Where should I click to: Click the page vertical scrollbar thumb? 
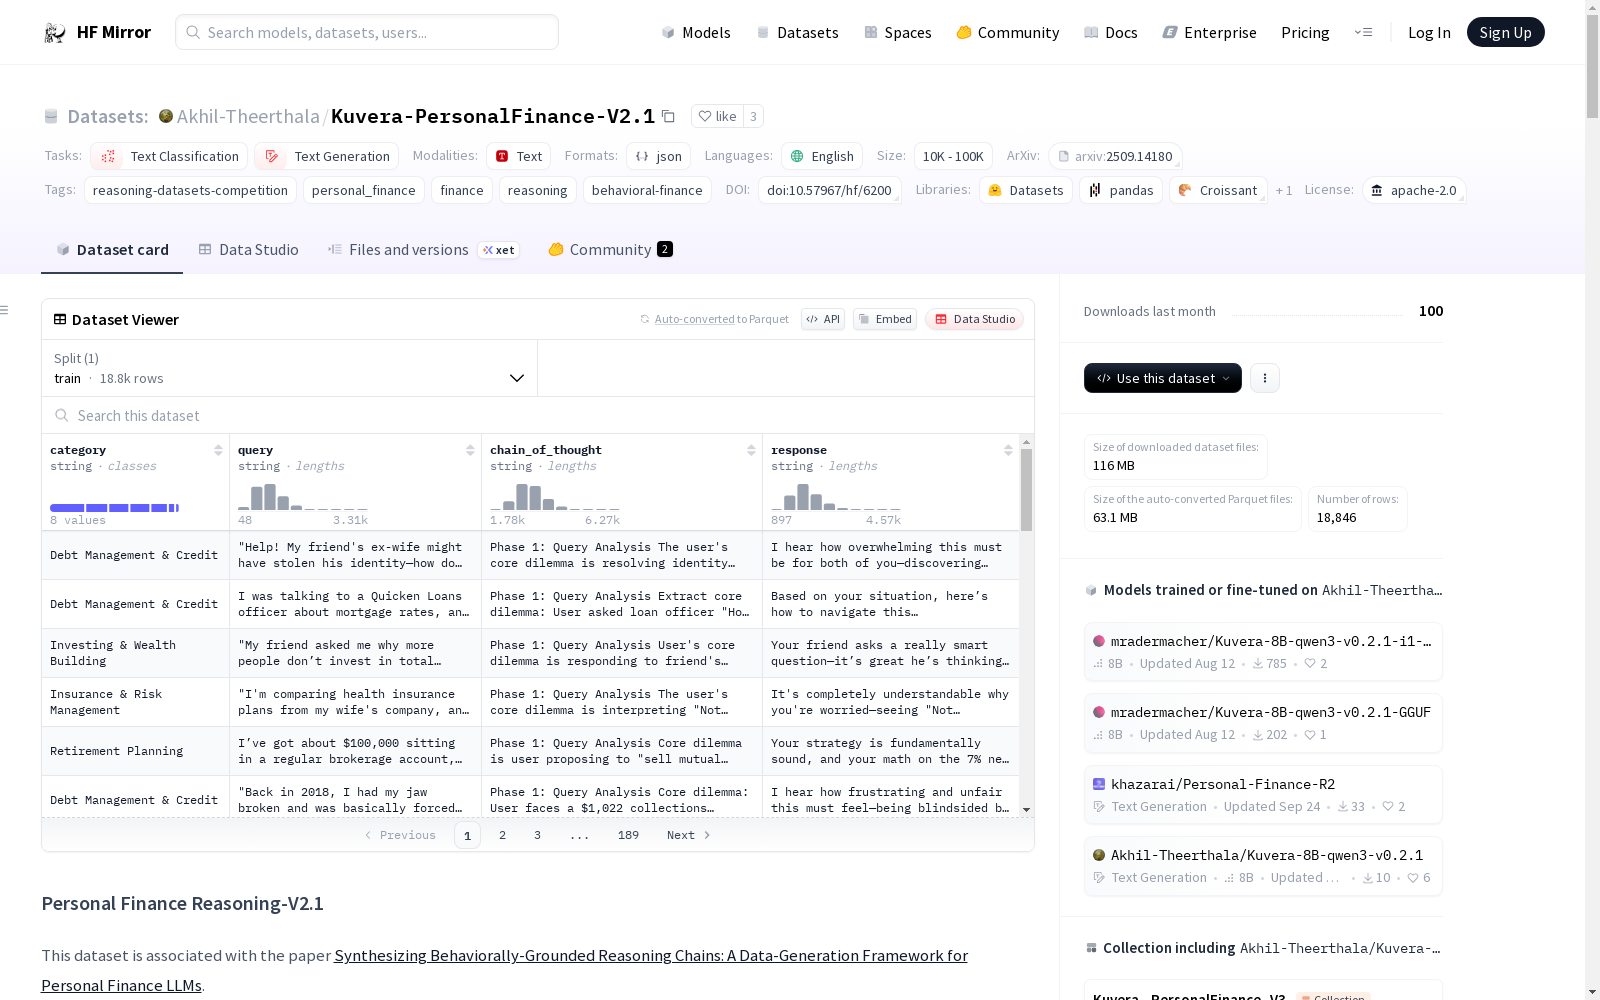point(1592,65)
